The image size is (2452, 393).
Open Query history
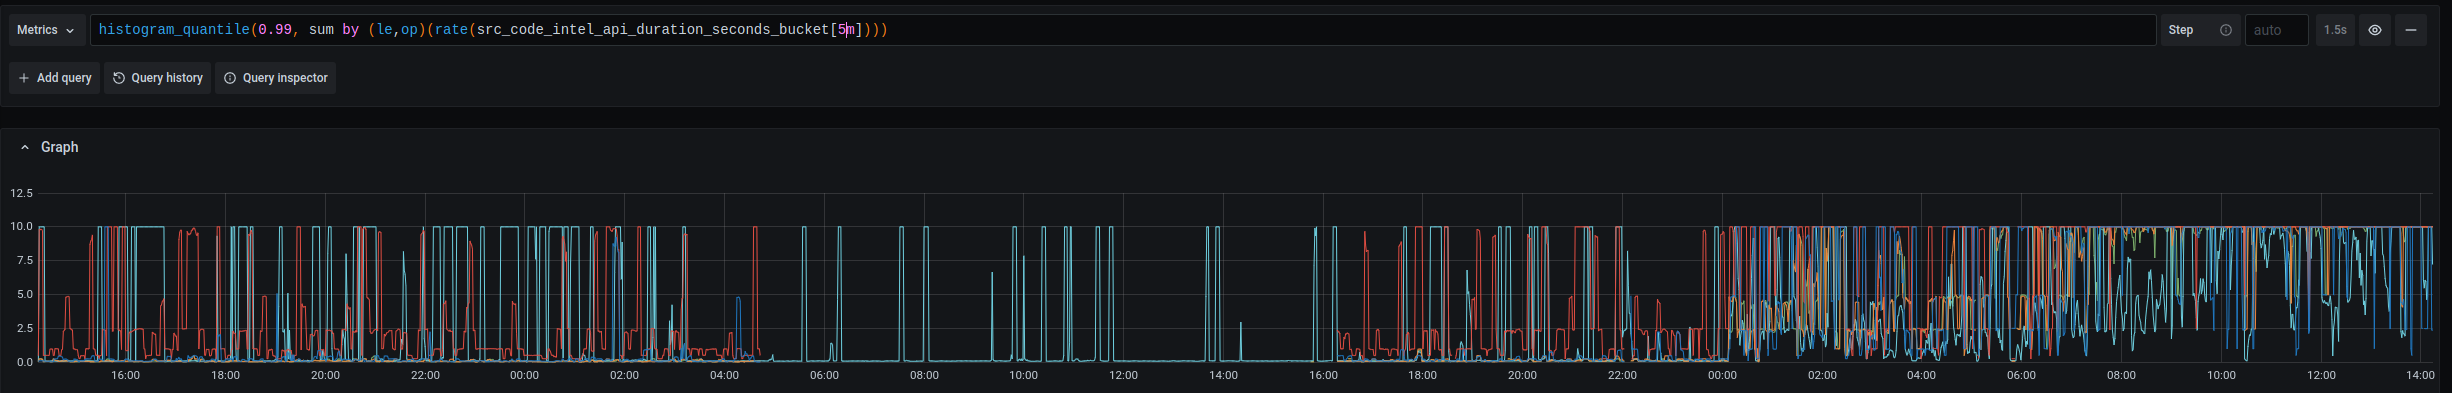point(158,78)
